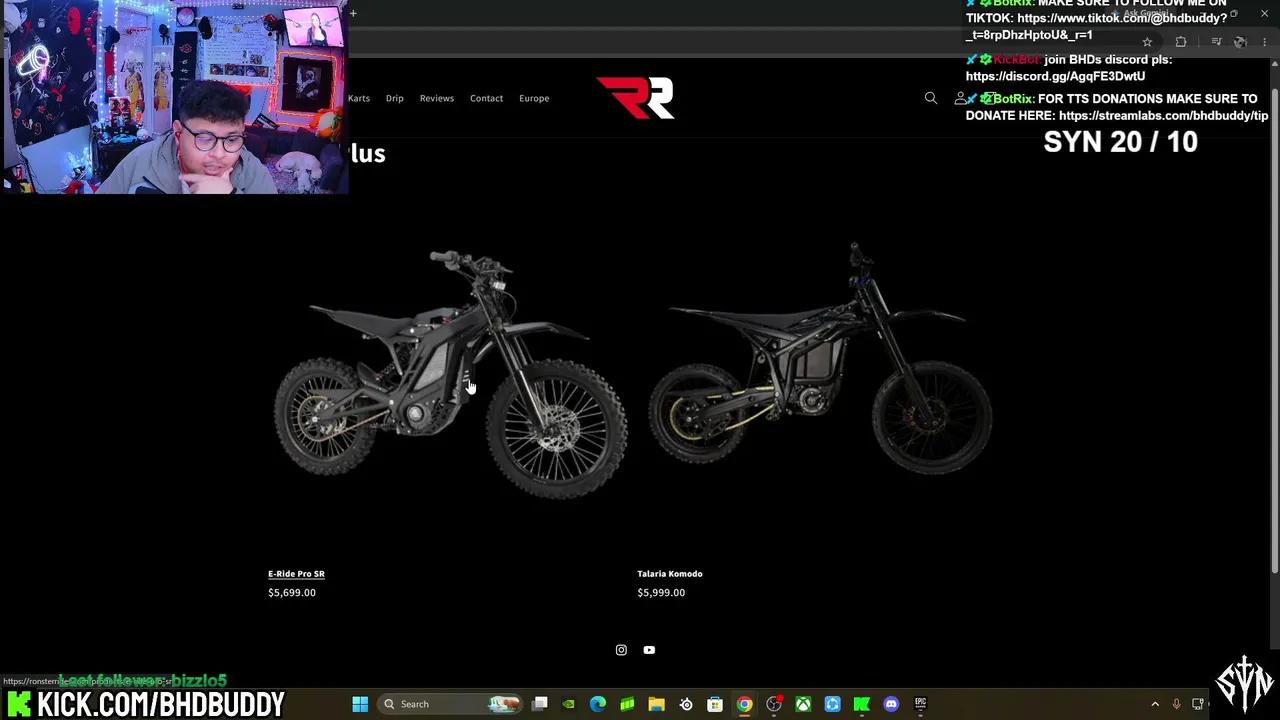
Task: Click the Windows taskbar Search box
Action: (x=450, y=704)
